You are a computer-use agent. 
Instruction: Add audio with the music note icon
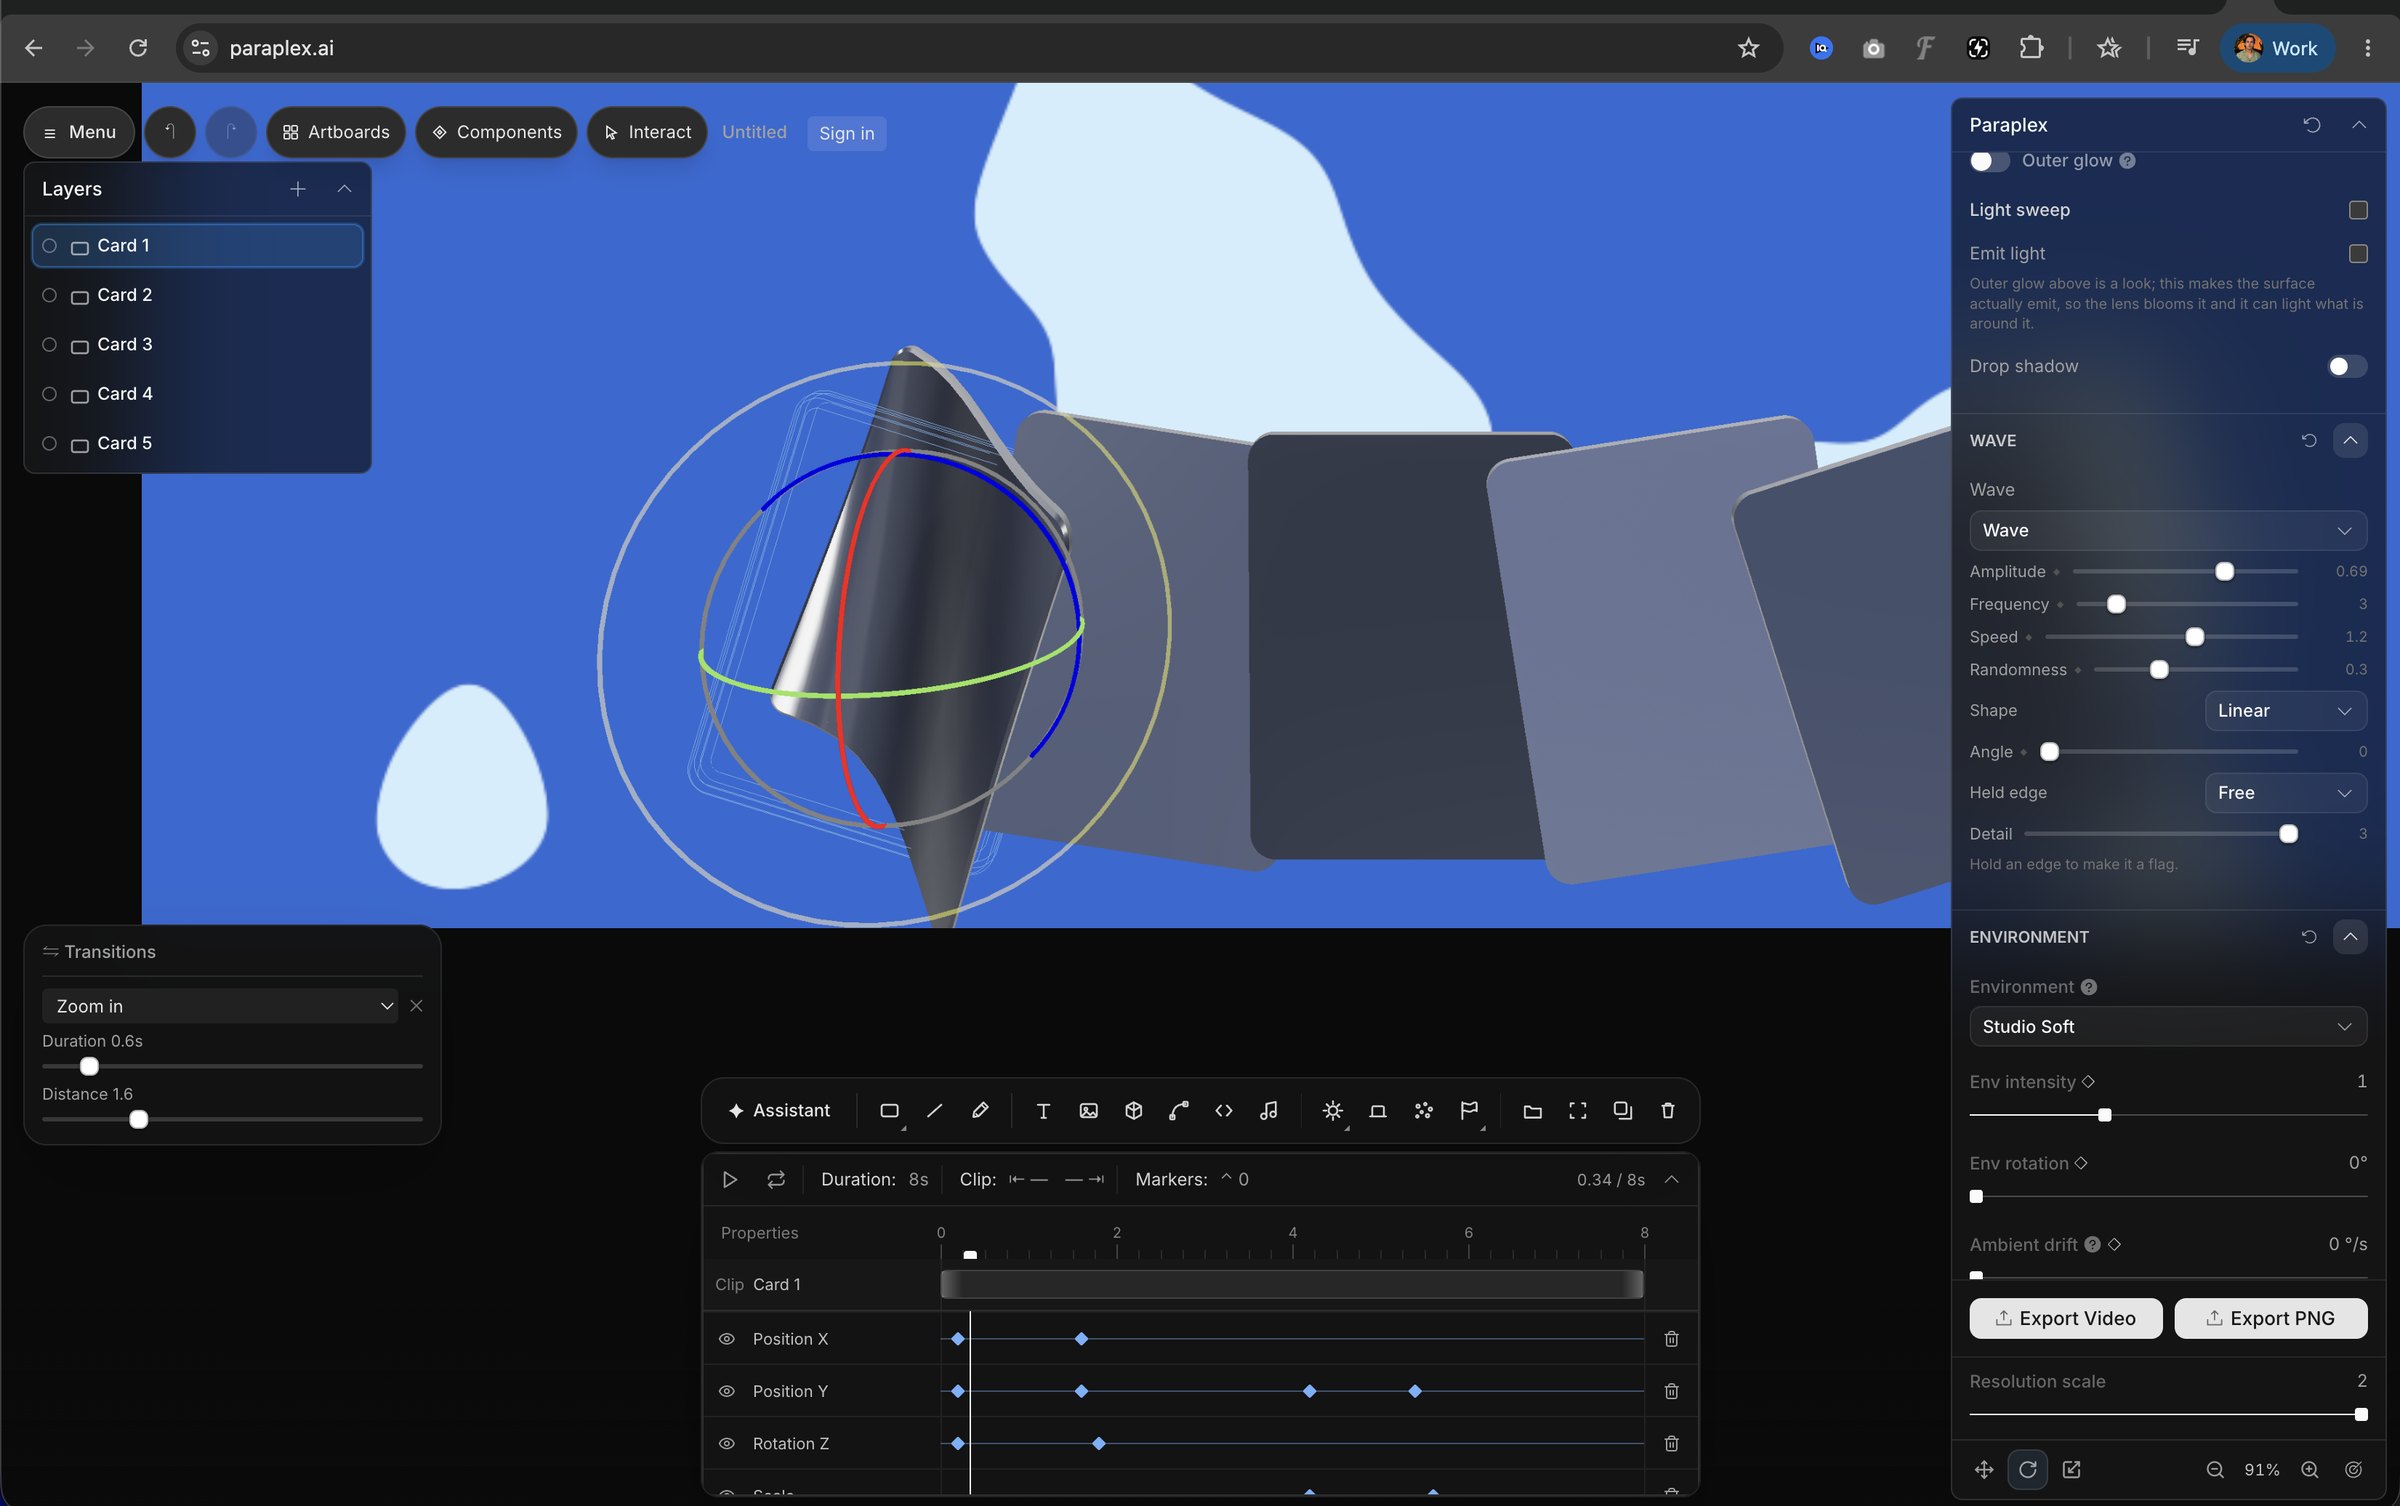[1269, 1110]
